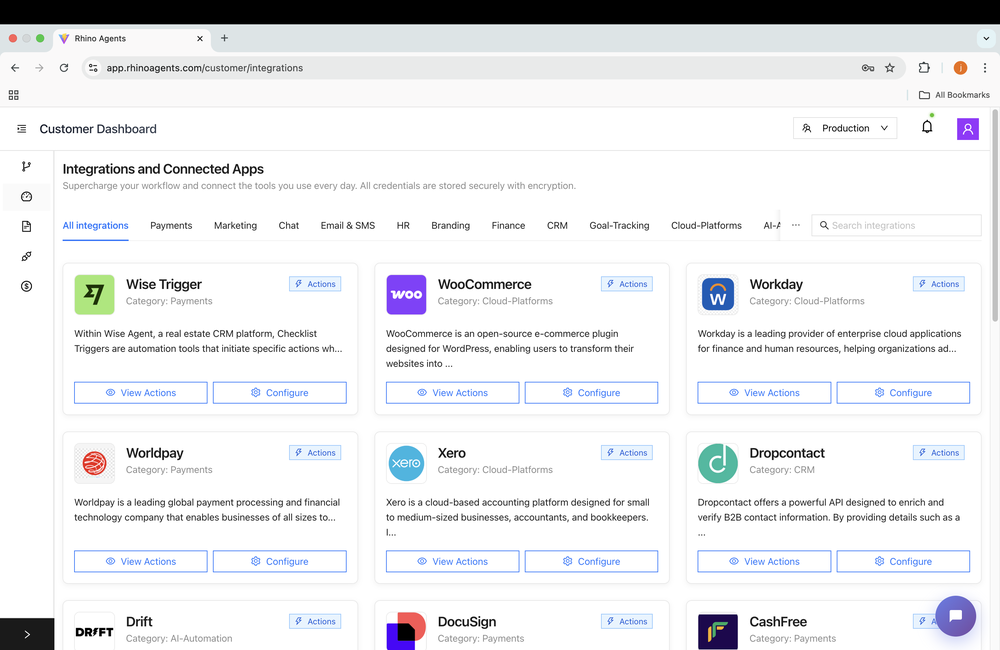1000x650 pixels.
Task: Switch to the Payments tab
Action: point(171,225)
